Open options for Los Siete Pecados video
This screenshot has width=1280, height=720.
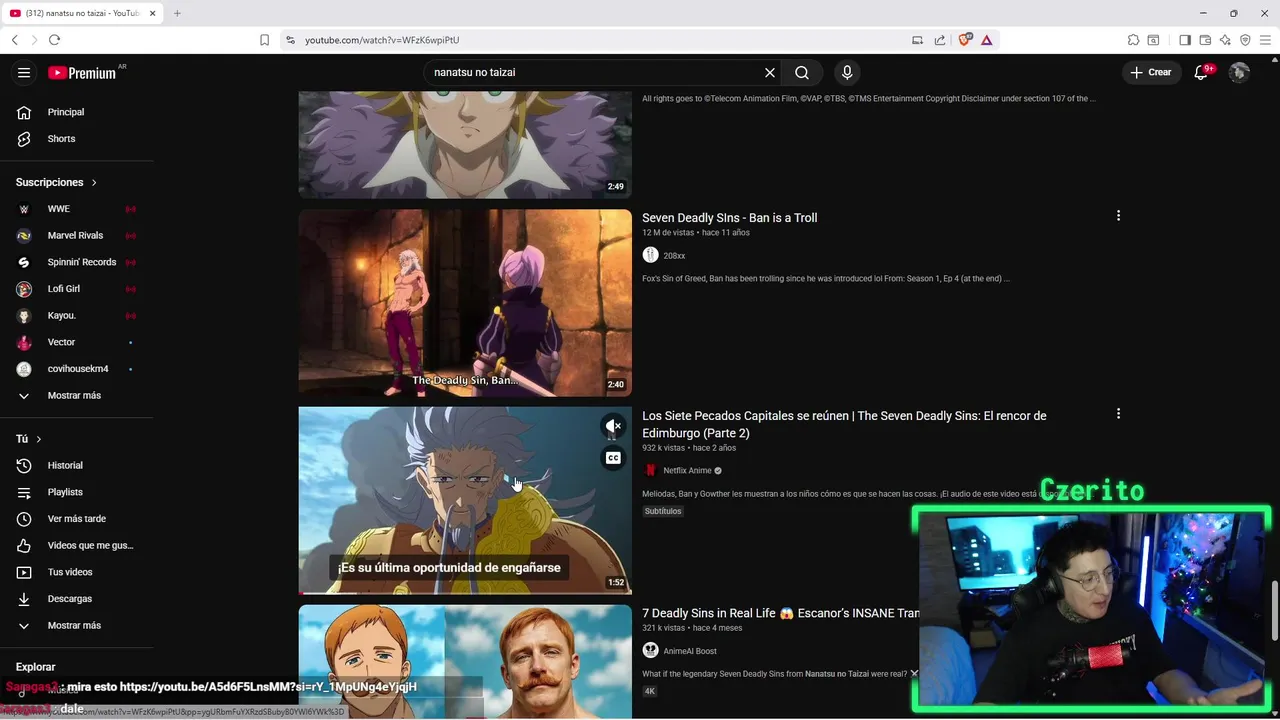click(x=1118, y=414)
